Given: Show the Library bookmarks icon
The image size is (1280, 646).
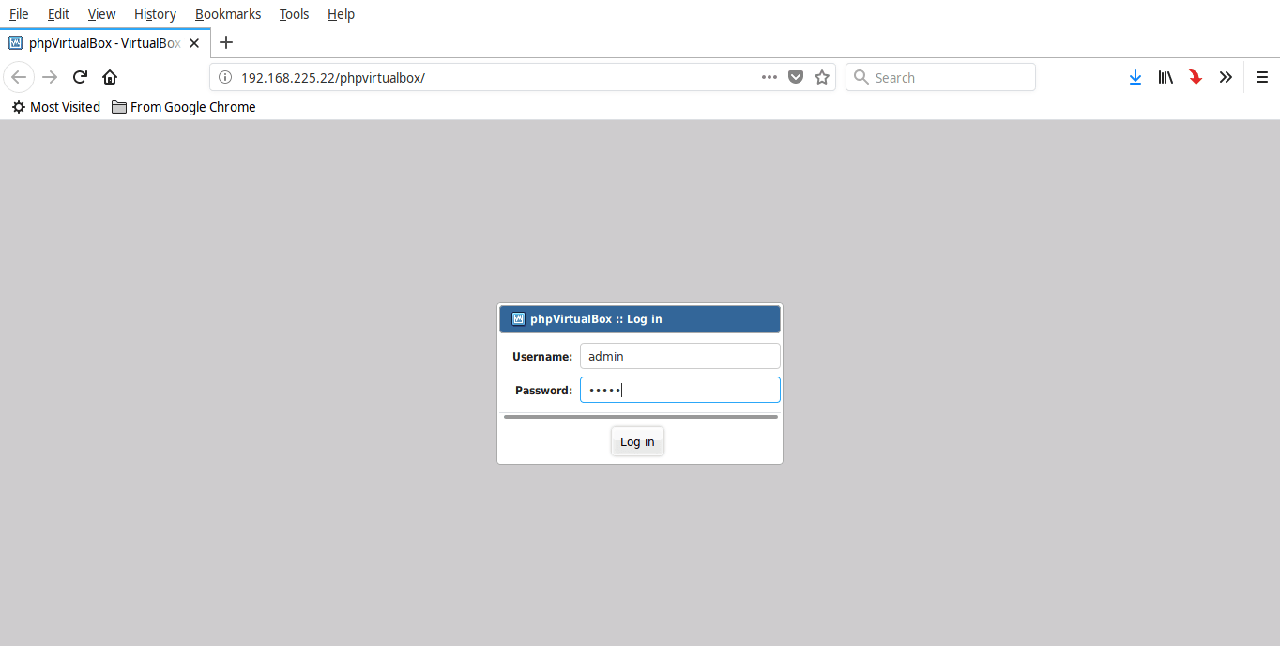Looking at the screenshot, I should click(x=1165, y=77).
